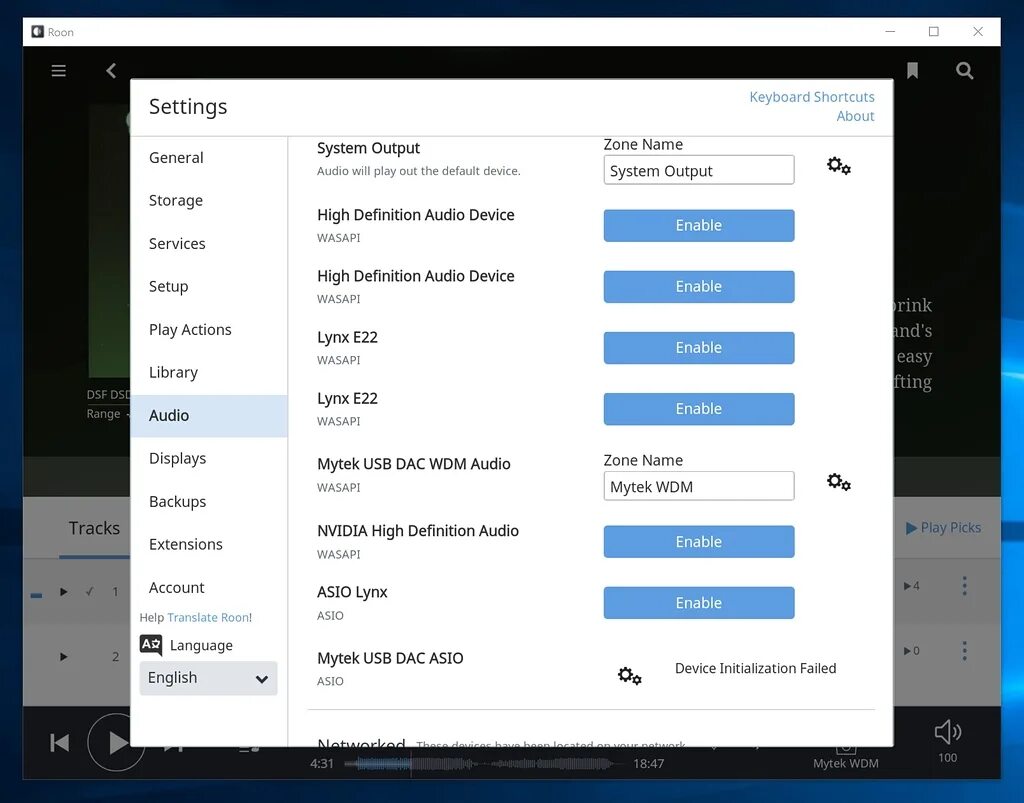
Task: Open search with the magnifier icon
Action: 965,71
